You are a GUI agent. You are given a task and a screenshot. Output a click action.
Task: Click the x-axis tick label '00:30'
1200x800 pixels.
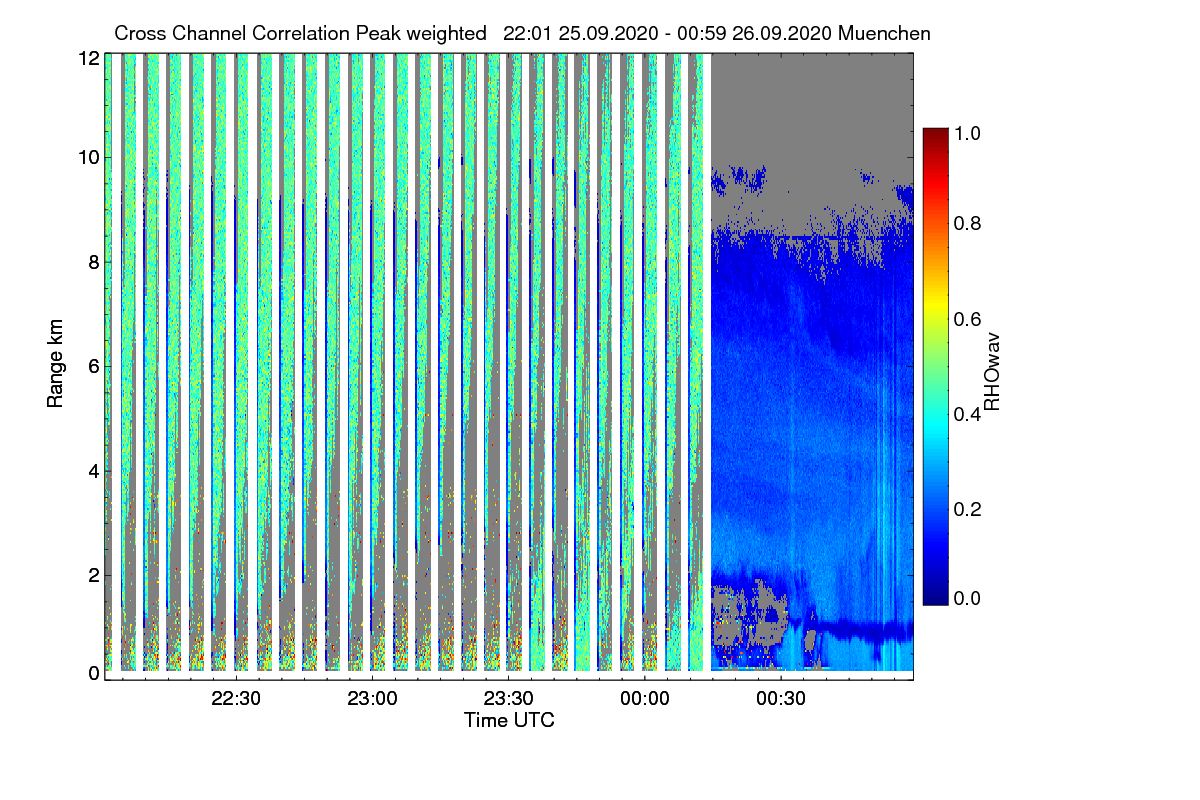point(781,698)
